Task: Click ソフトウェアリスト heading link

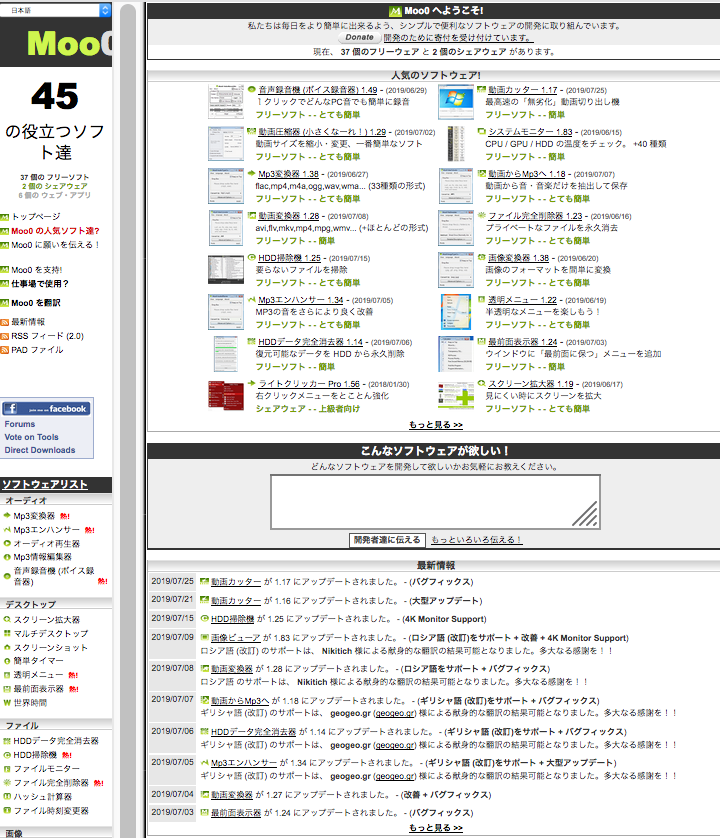Action: (44, 485)
